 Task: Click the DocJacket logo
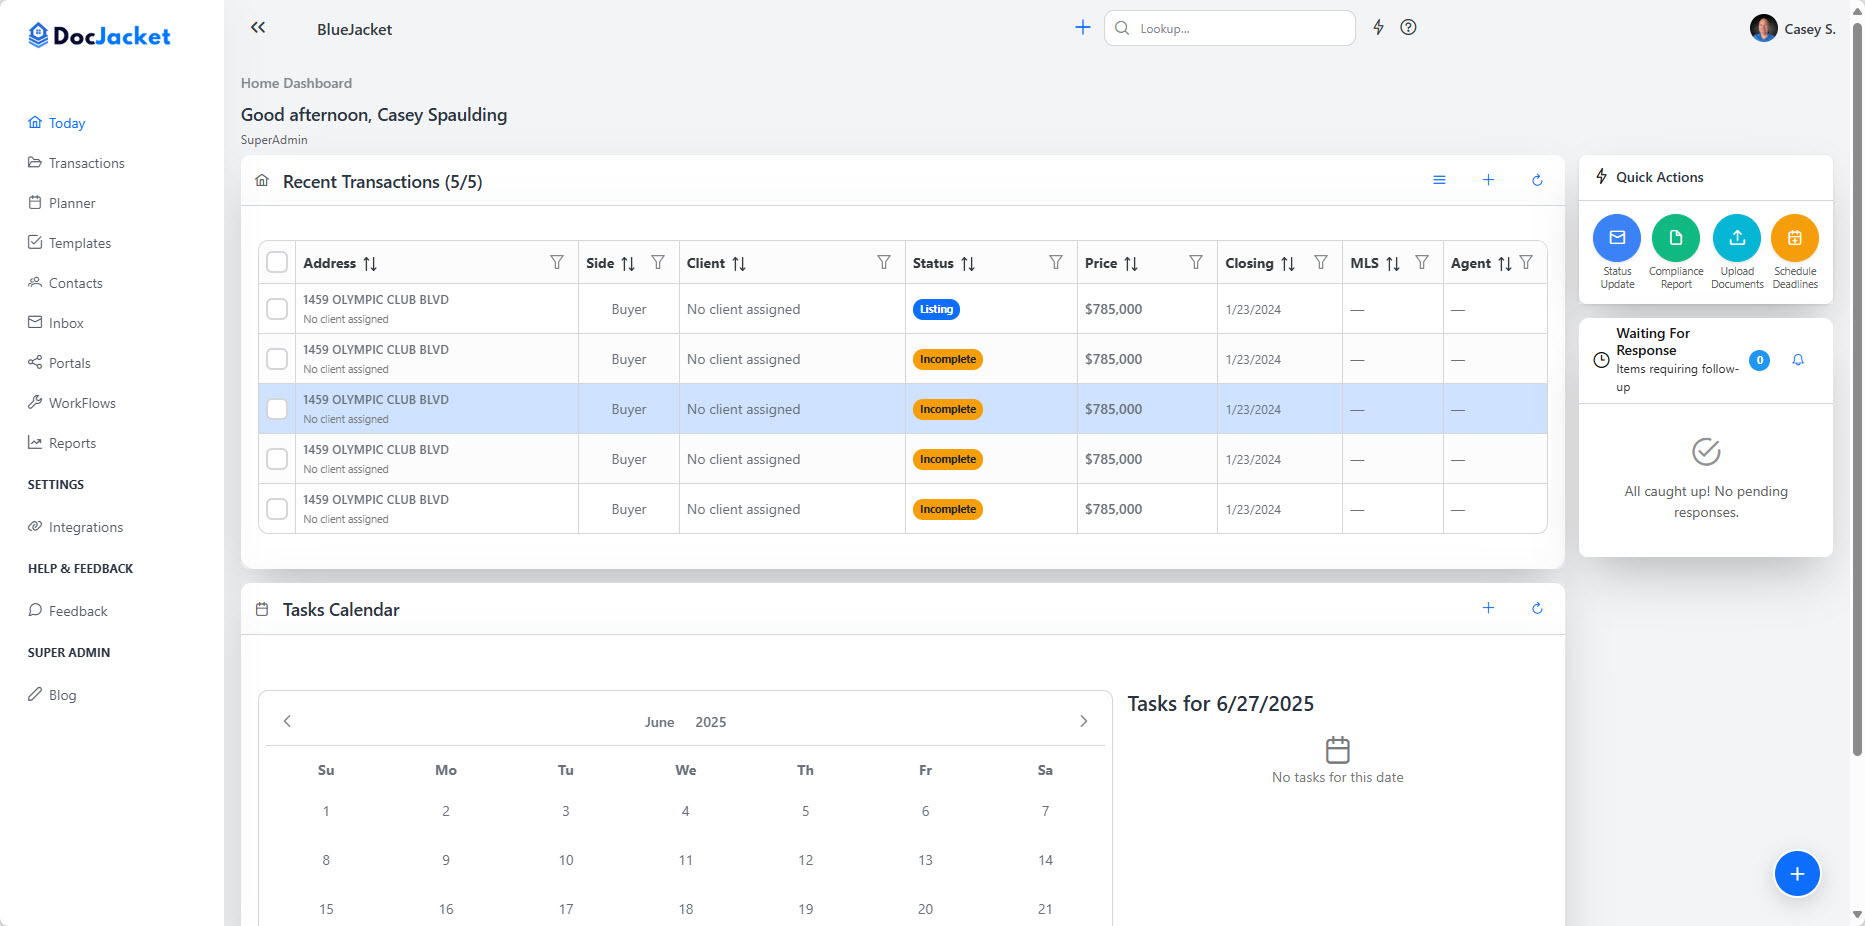pyautogui.click(x=99, y=36)
